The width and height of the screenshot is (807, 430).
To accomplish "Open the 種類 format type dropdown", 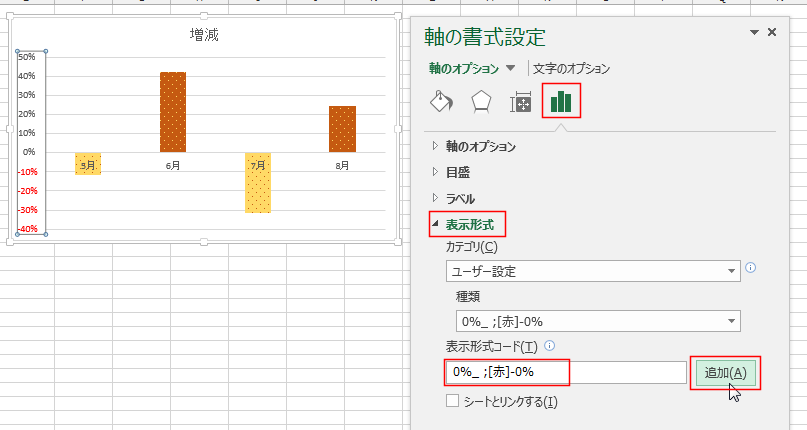I will pyautogui.click(x=597, y=321).
